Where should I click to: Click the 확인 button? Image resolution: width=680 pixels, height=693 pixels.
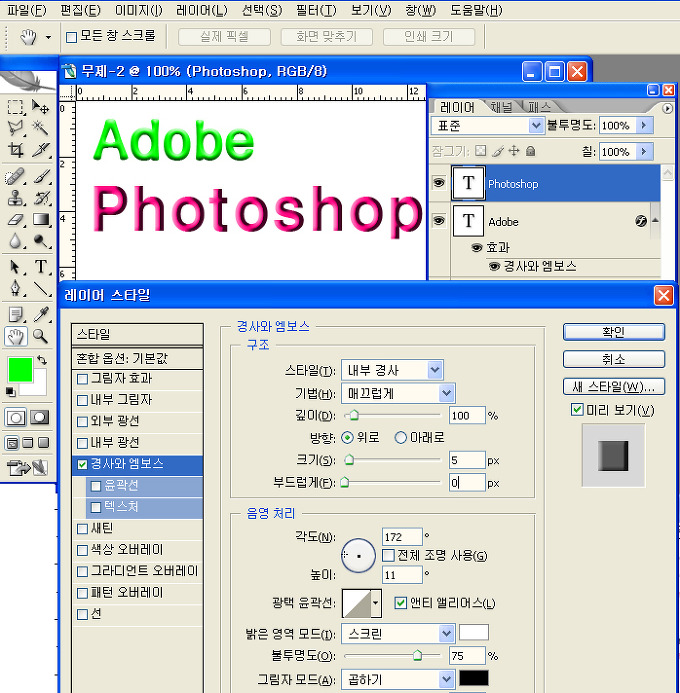coord(614,332)
